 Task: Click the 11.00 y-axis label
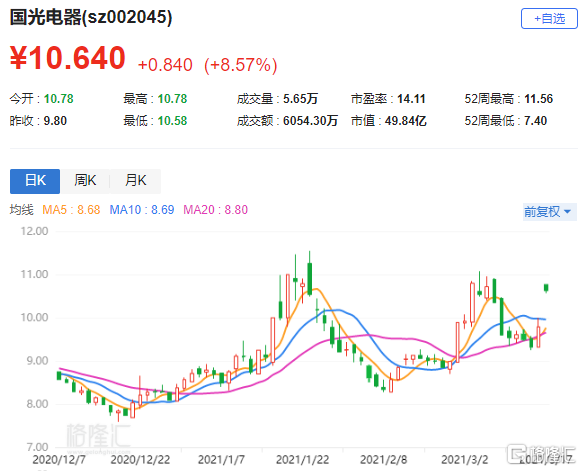34,275
